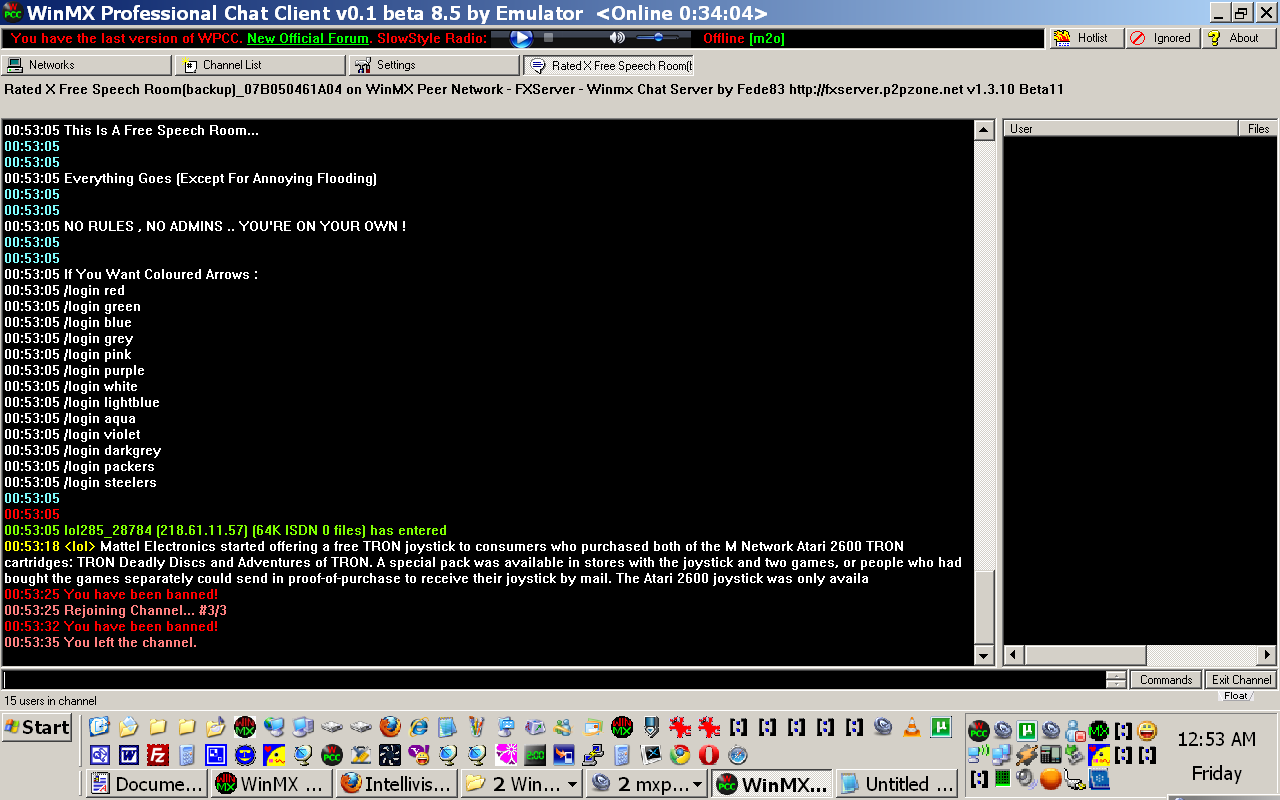The width and height of the screenshot is (1280, 800).
Task: Launch Yahoo Messenger from quick launch
Action: 419,755
